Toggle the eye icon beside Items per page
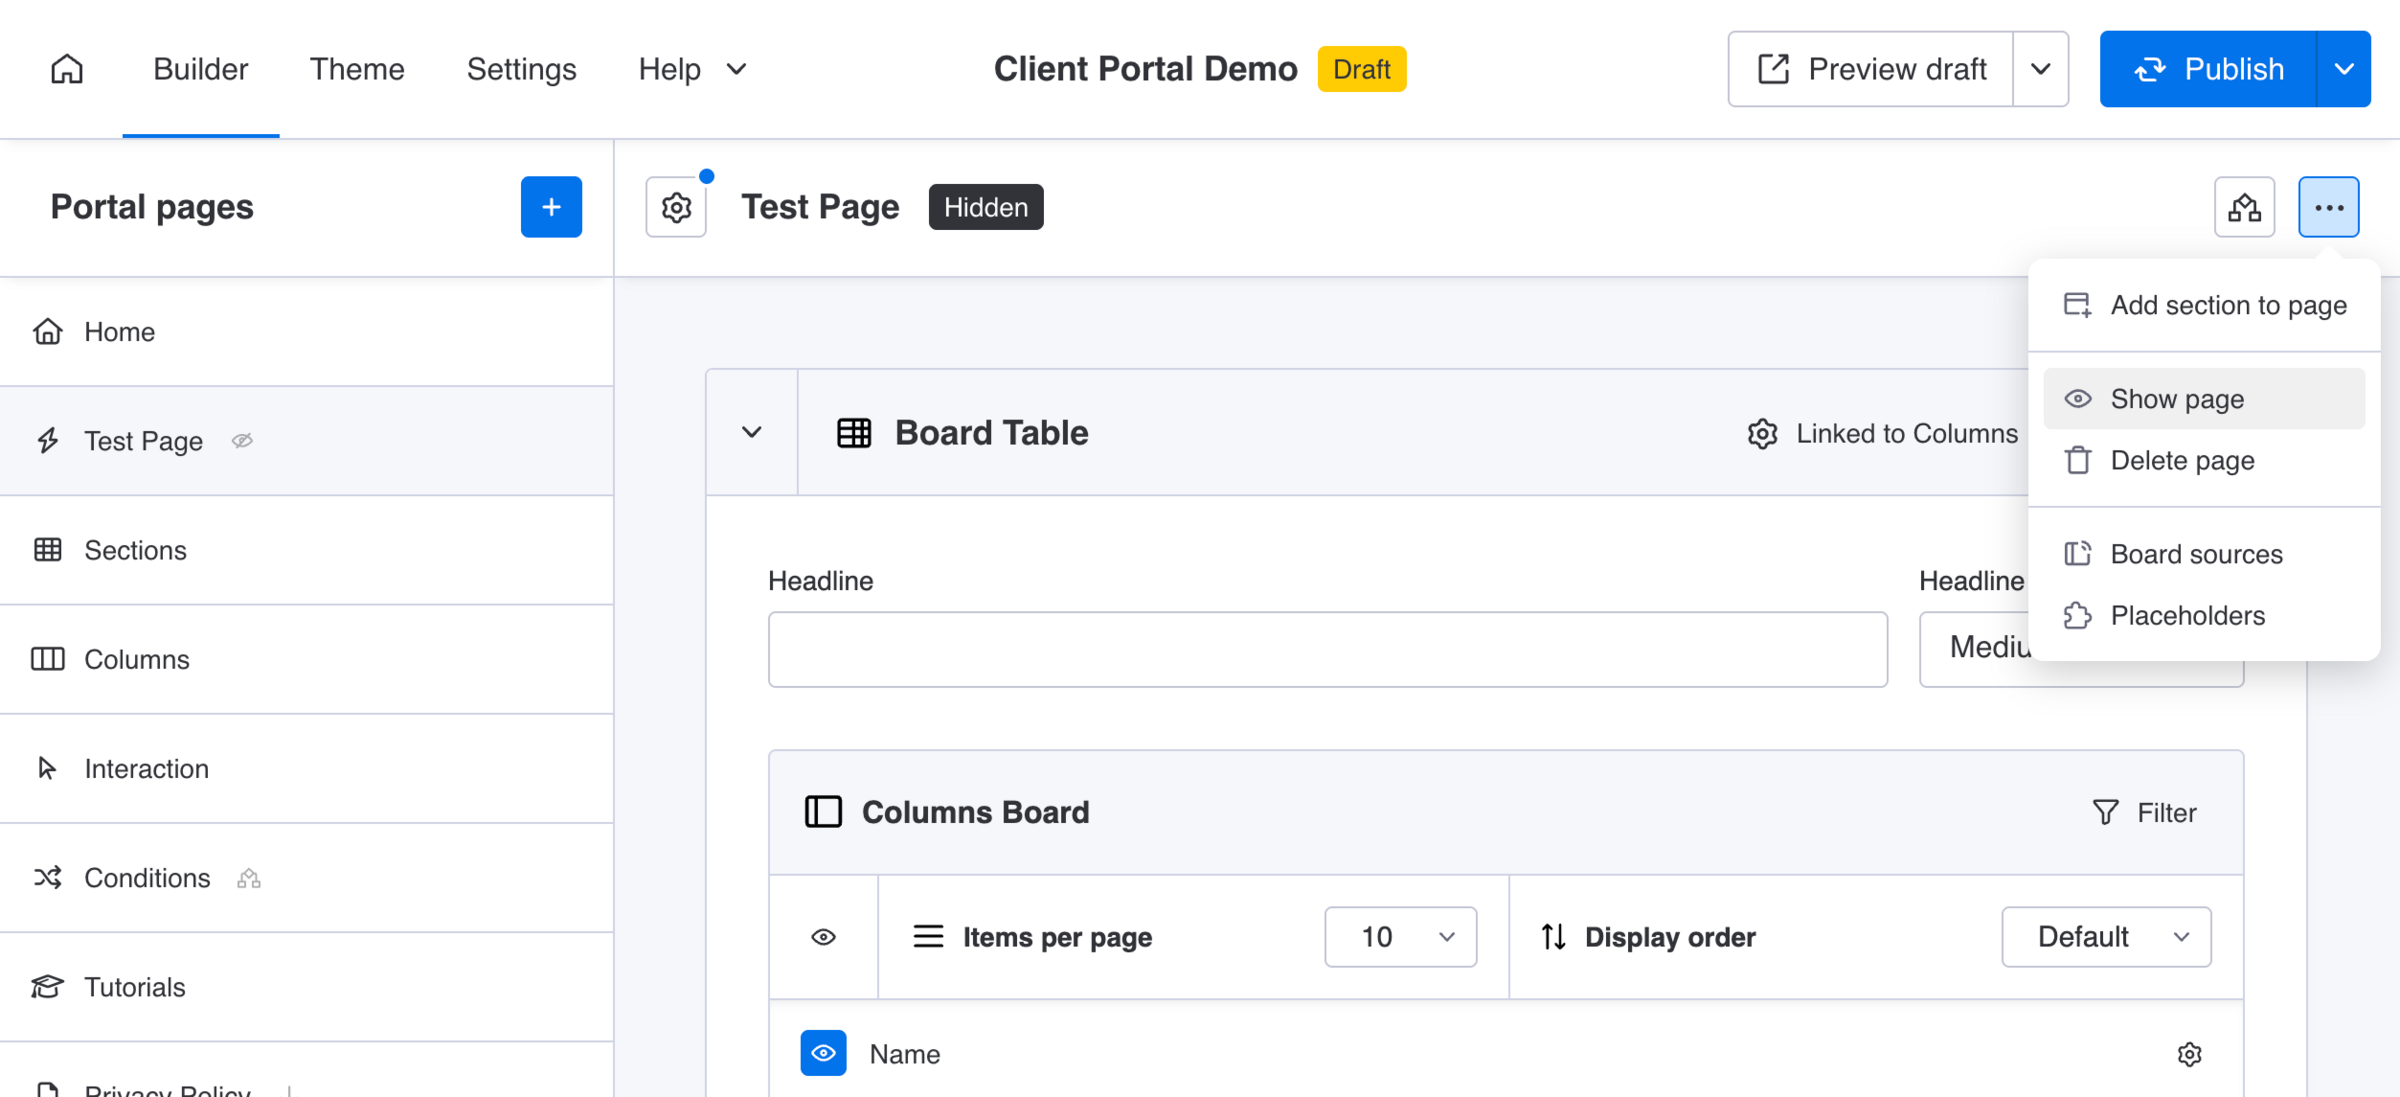2400x1097 pixels. (823, 937)
